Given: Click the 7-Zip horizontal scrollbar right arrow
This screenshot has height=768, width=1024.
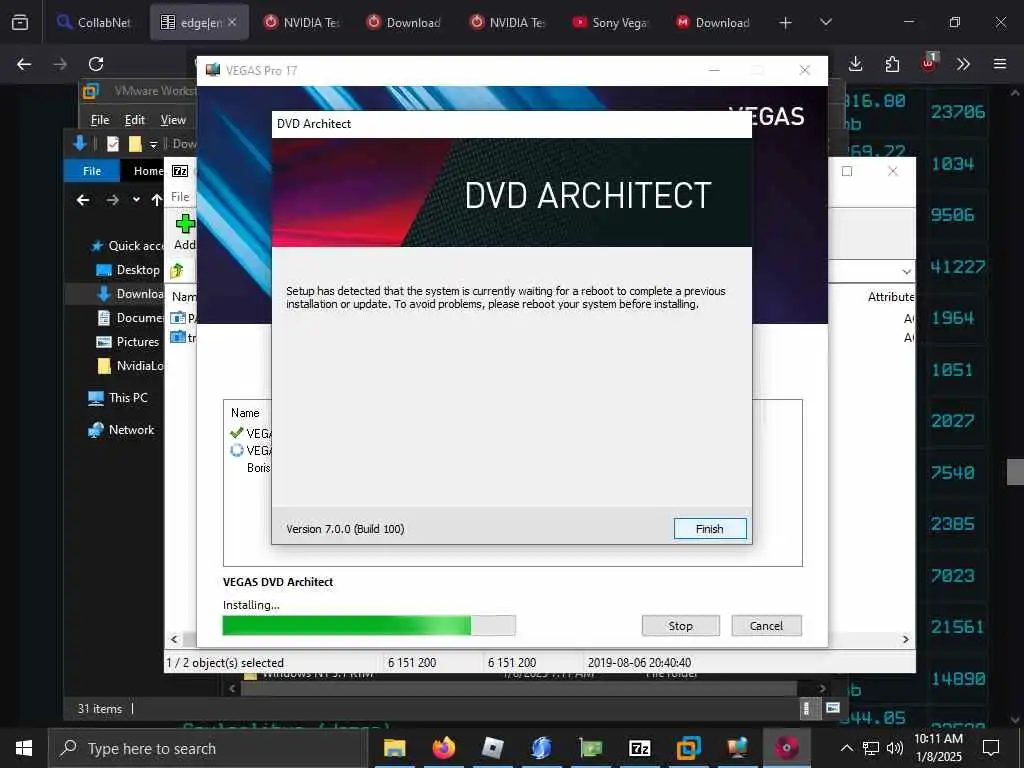Looking at the screenshot, I should pyautogui.click(x=906, y=639).
